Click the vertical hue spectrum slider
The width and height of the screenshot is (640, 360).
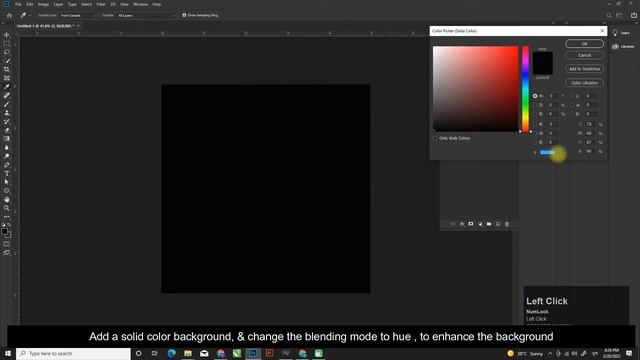[x=525, y=89]
